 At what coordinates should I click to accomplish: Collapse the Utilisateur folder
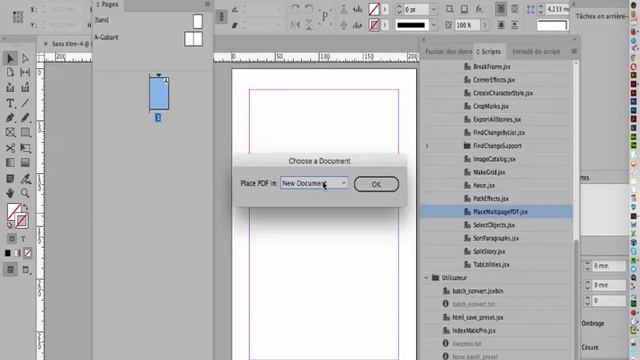tap(427, 278)
